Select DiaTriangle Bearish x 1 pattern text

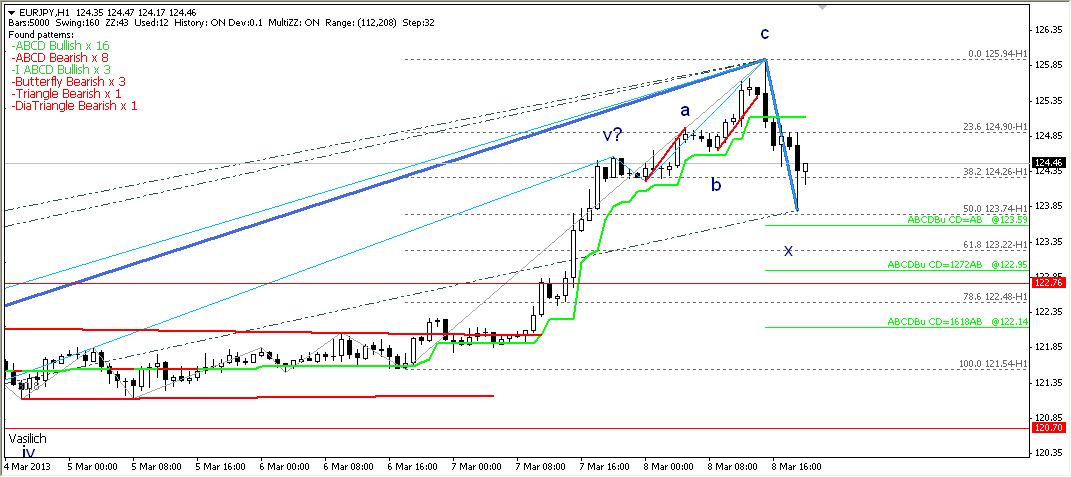[x=74, y=105]
